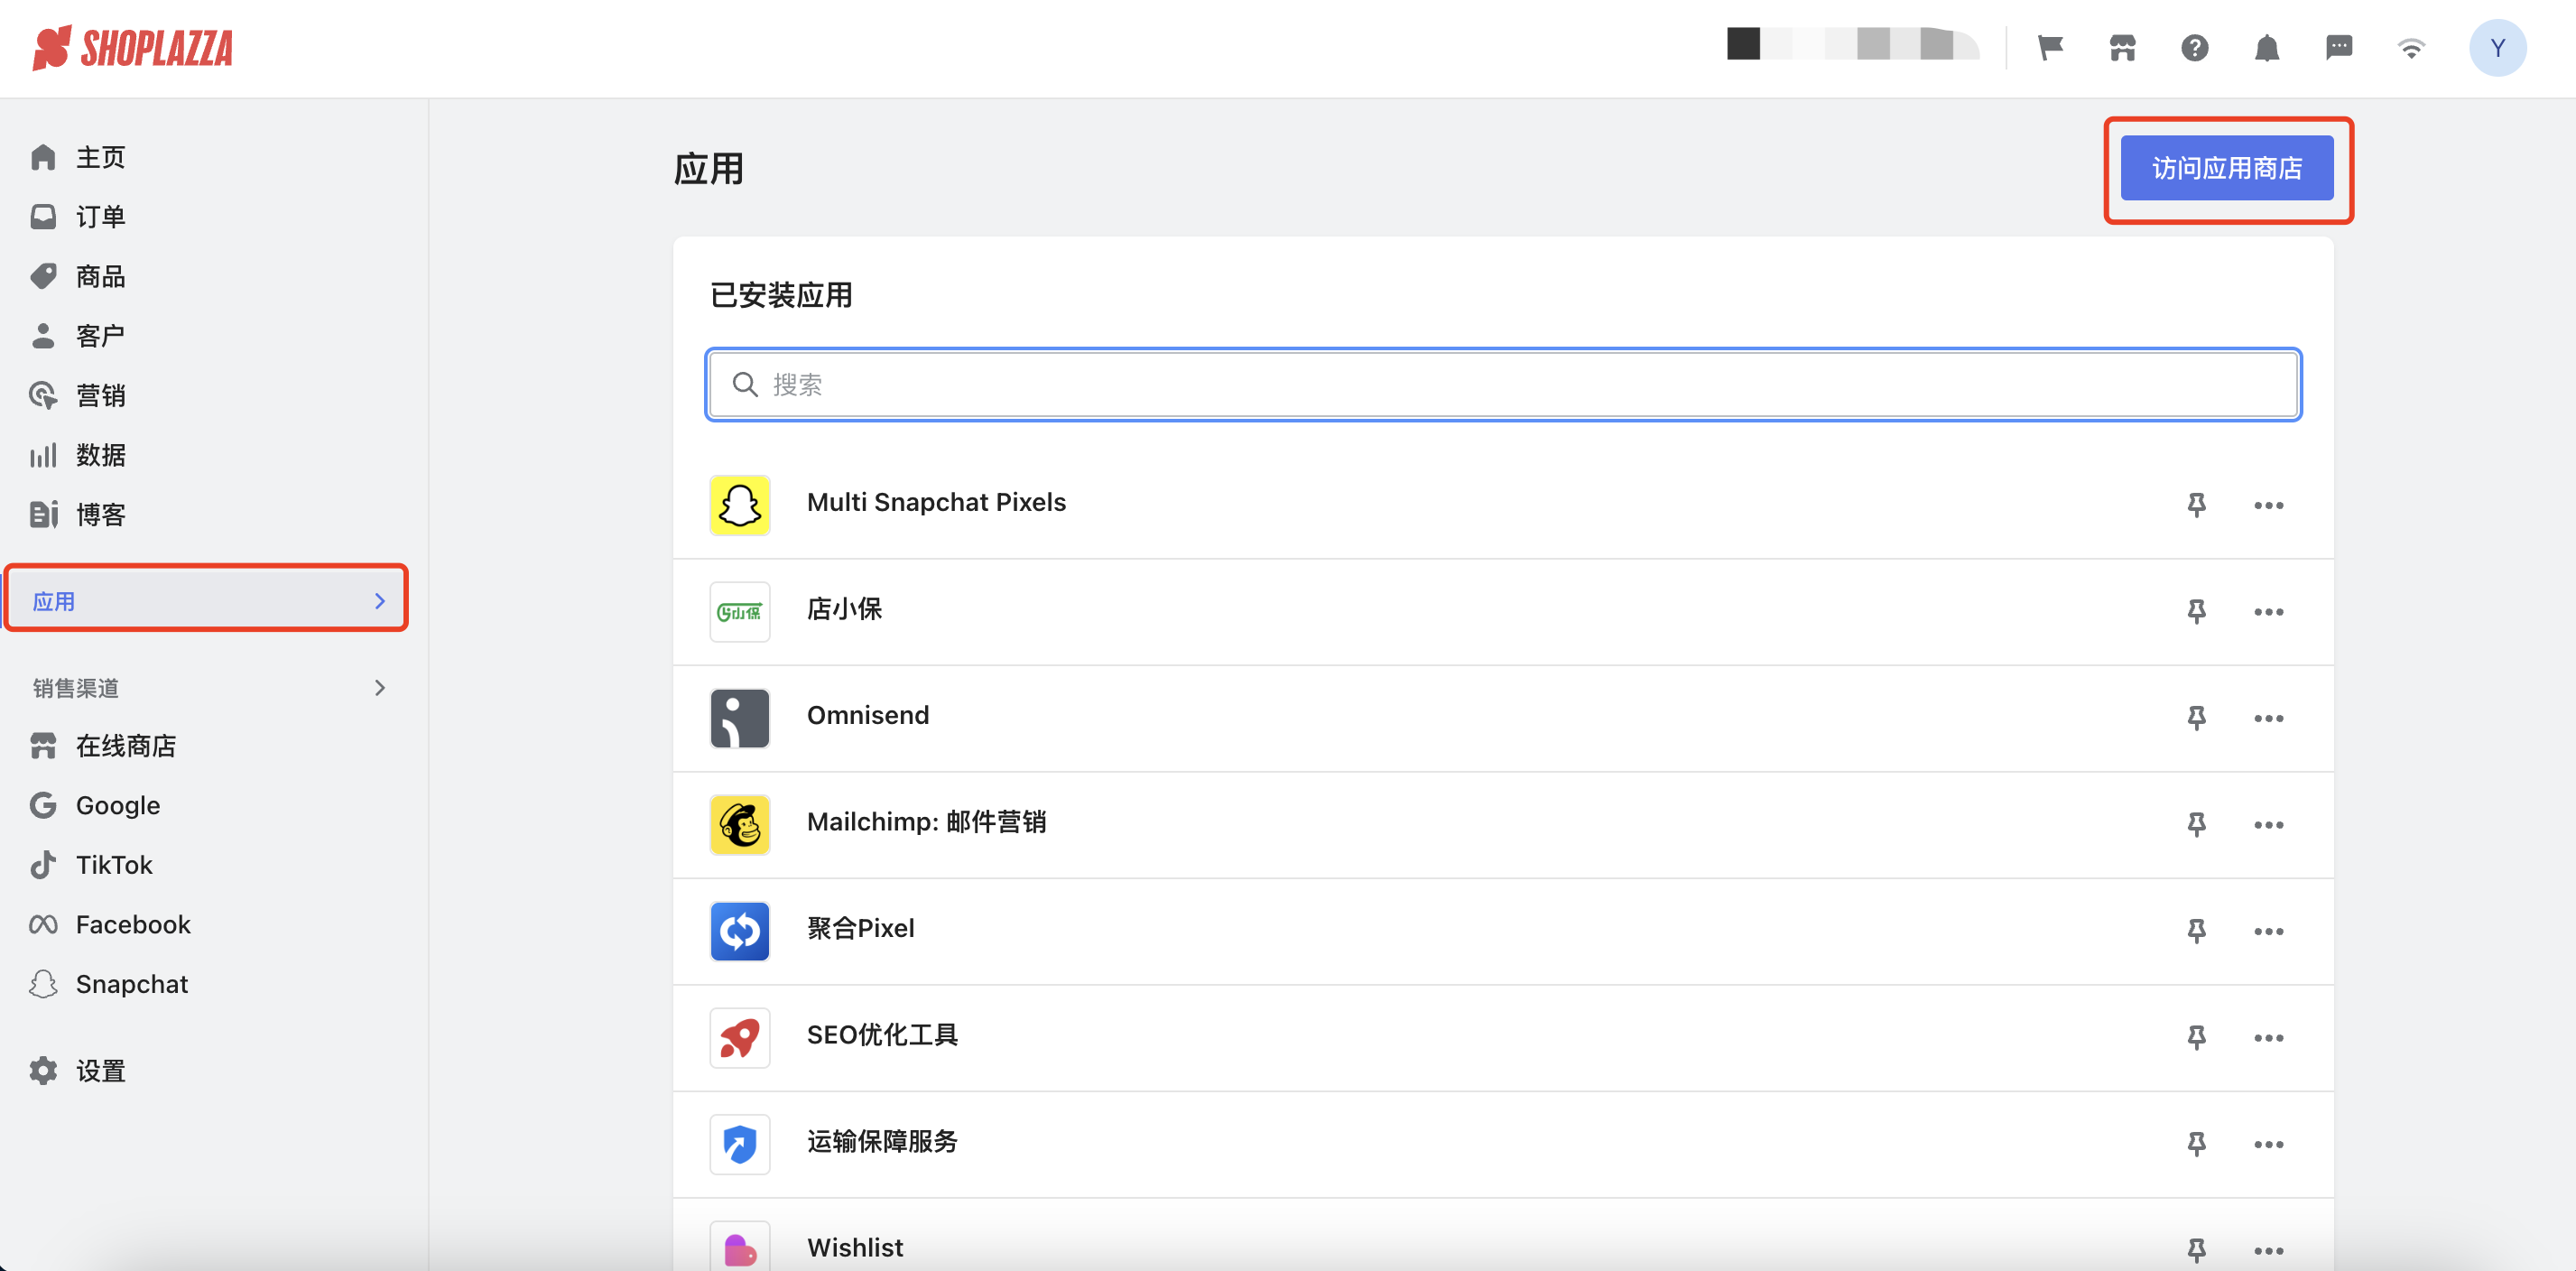Image resolution: width=2576 pixels, height=1271 pixels.
Task: Open the chat message icon in the header
Action: tap(2338, 48)
